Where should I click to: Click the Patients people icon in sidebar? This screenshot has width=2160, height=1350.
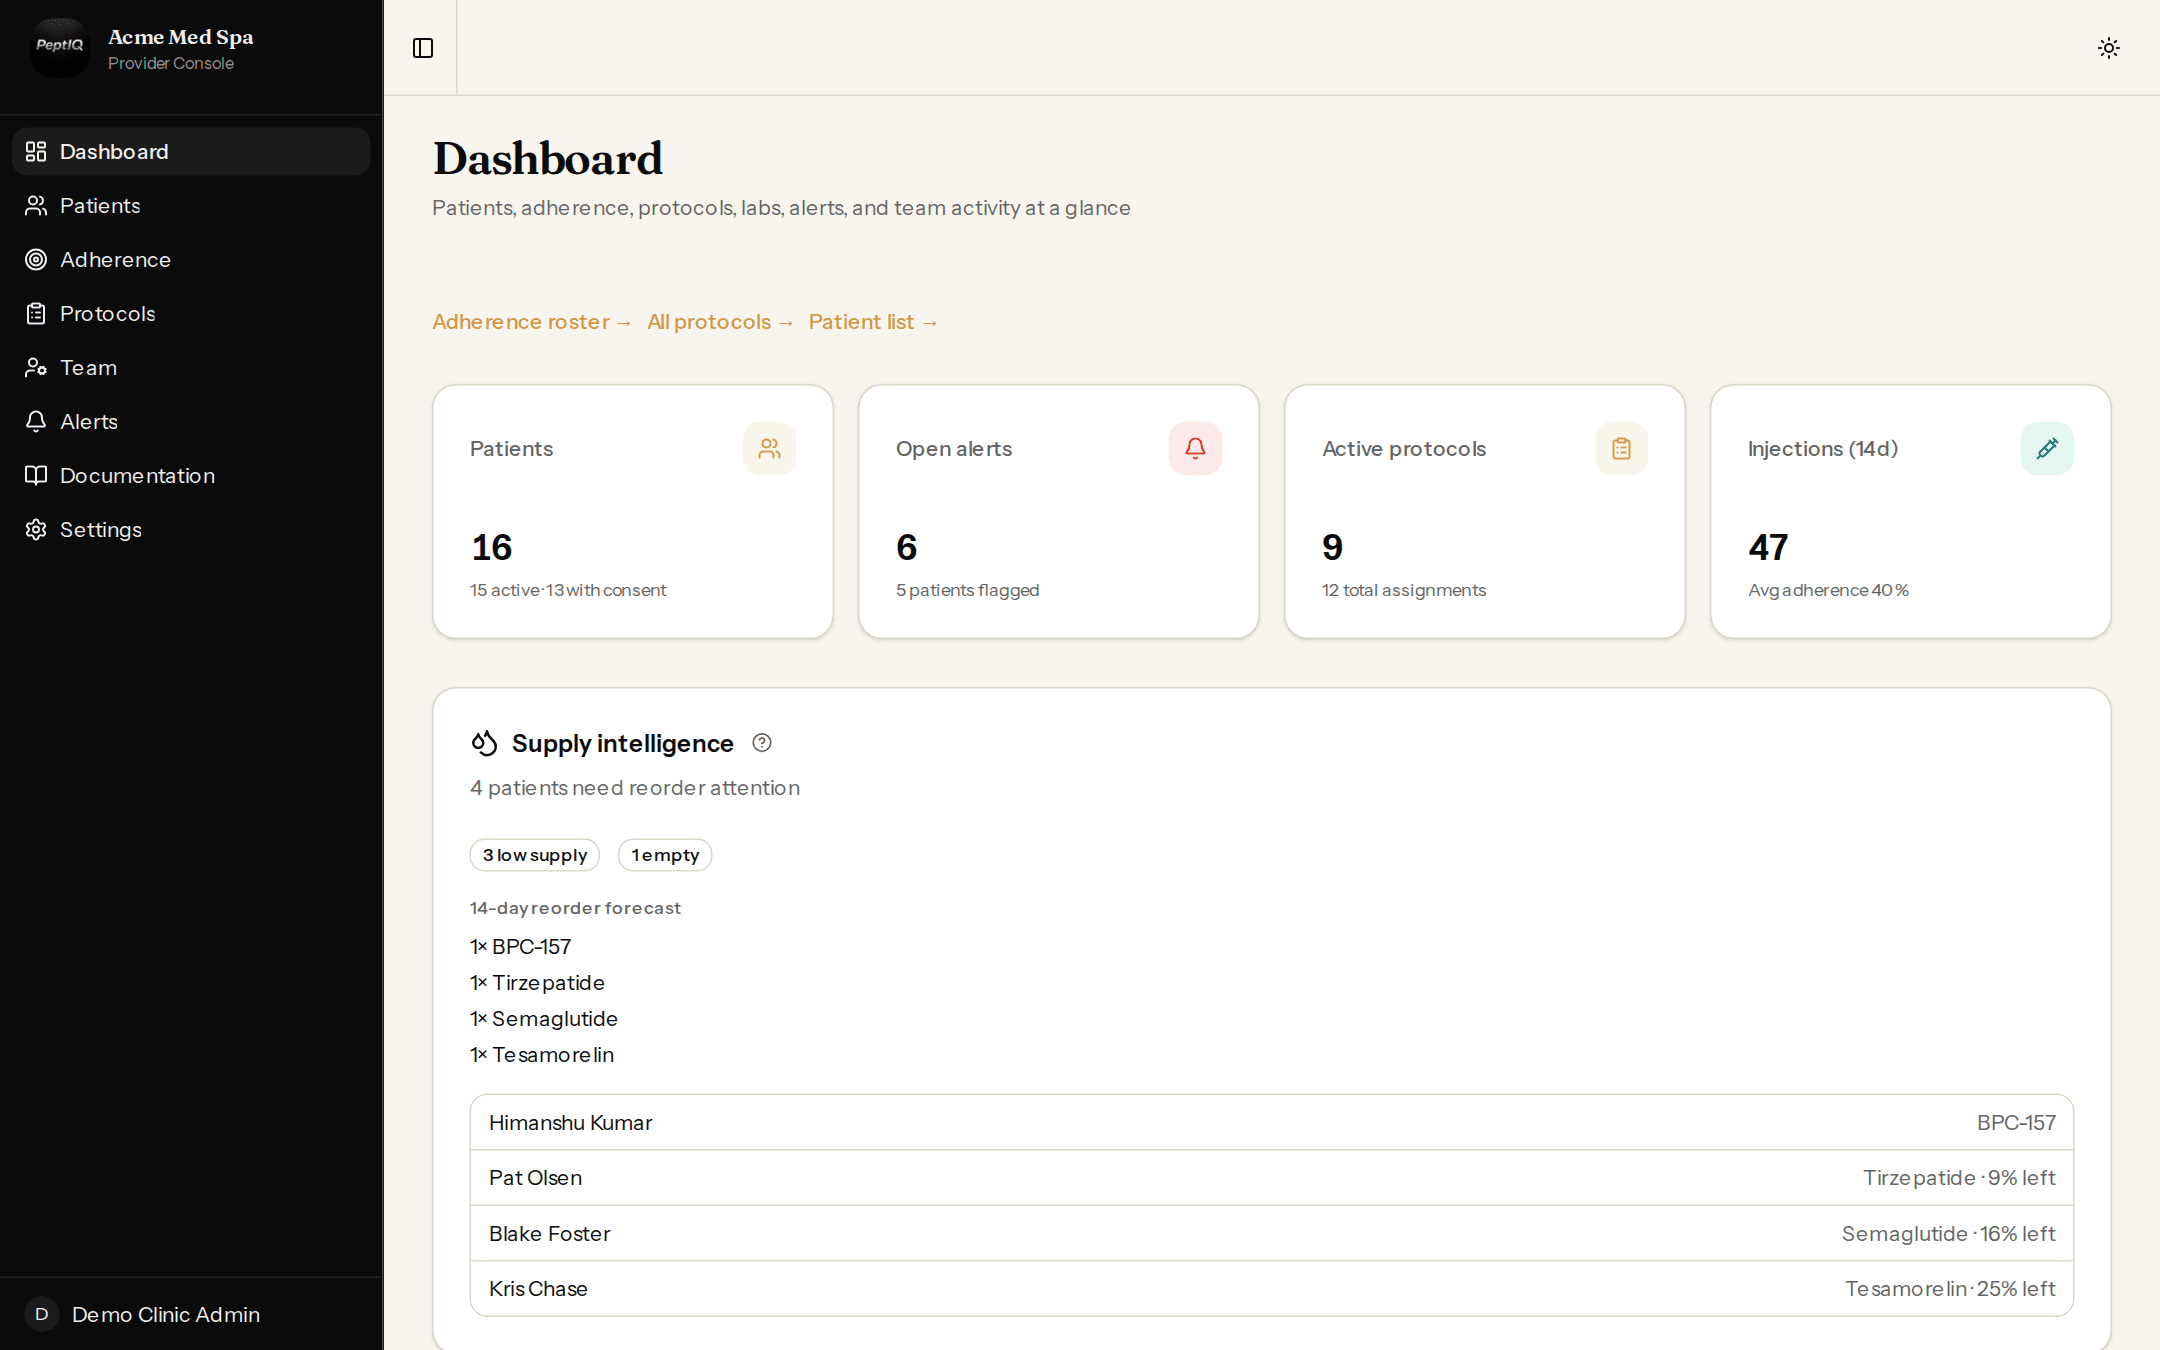tap(36, 205)
